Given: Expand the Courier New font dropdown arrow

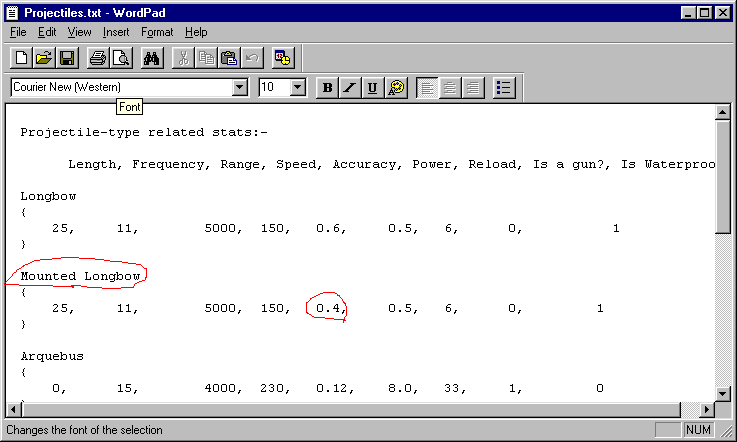Looking at the screenshot, I should (240, 87).
